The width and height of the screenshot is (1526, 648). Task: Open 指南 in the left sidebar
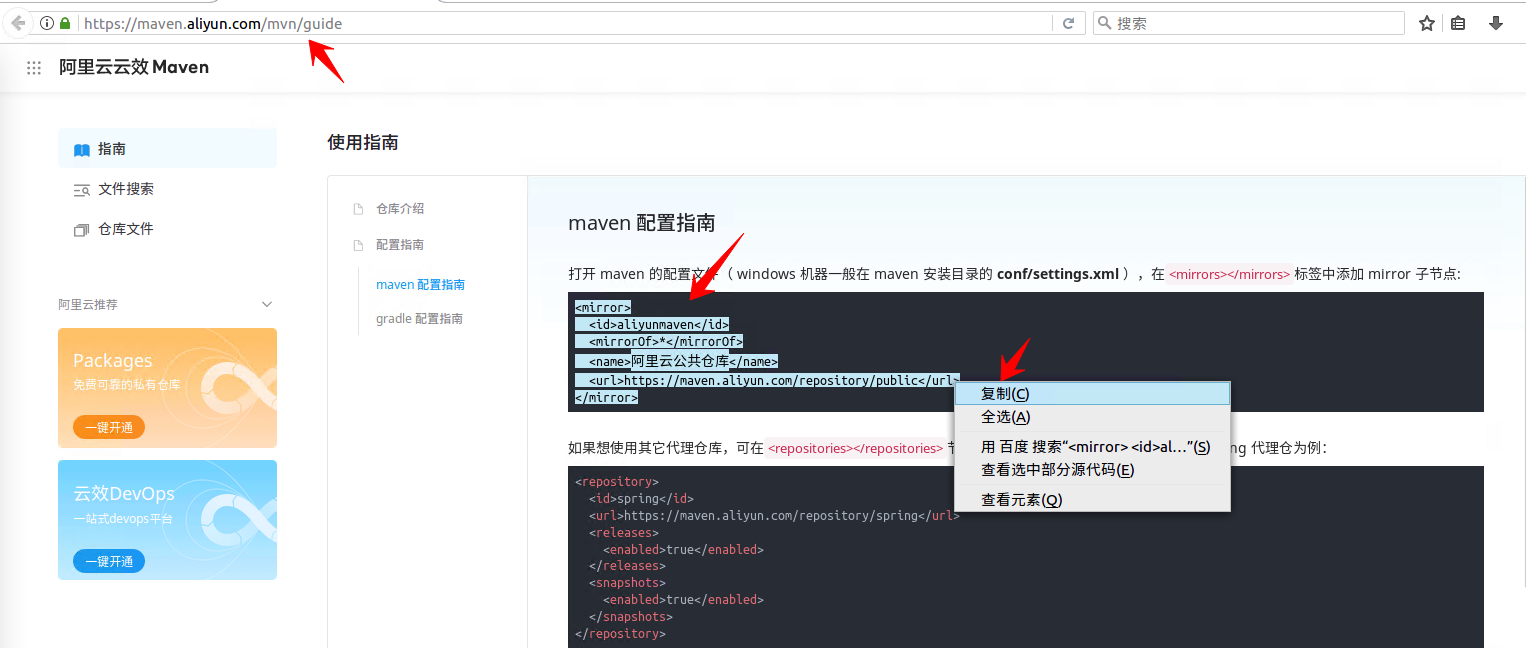tap(167, 149)
